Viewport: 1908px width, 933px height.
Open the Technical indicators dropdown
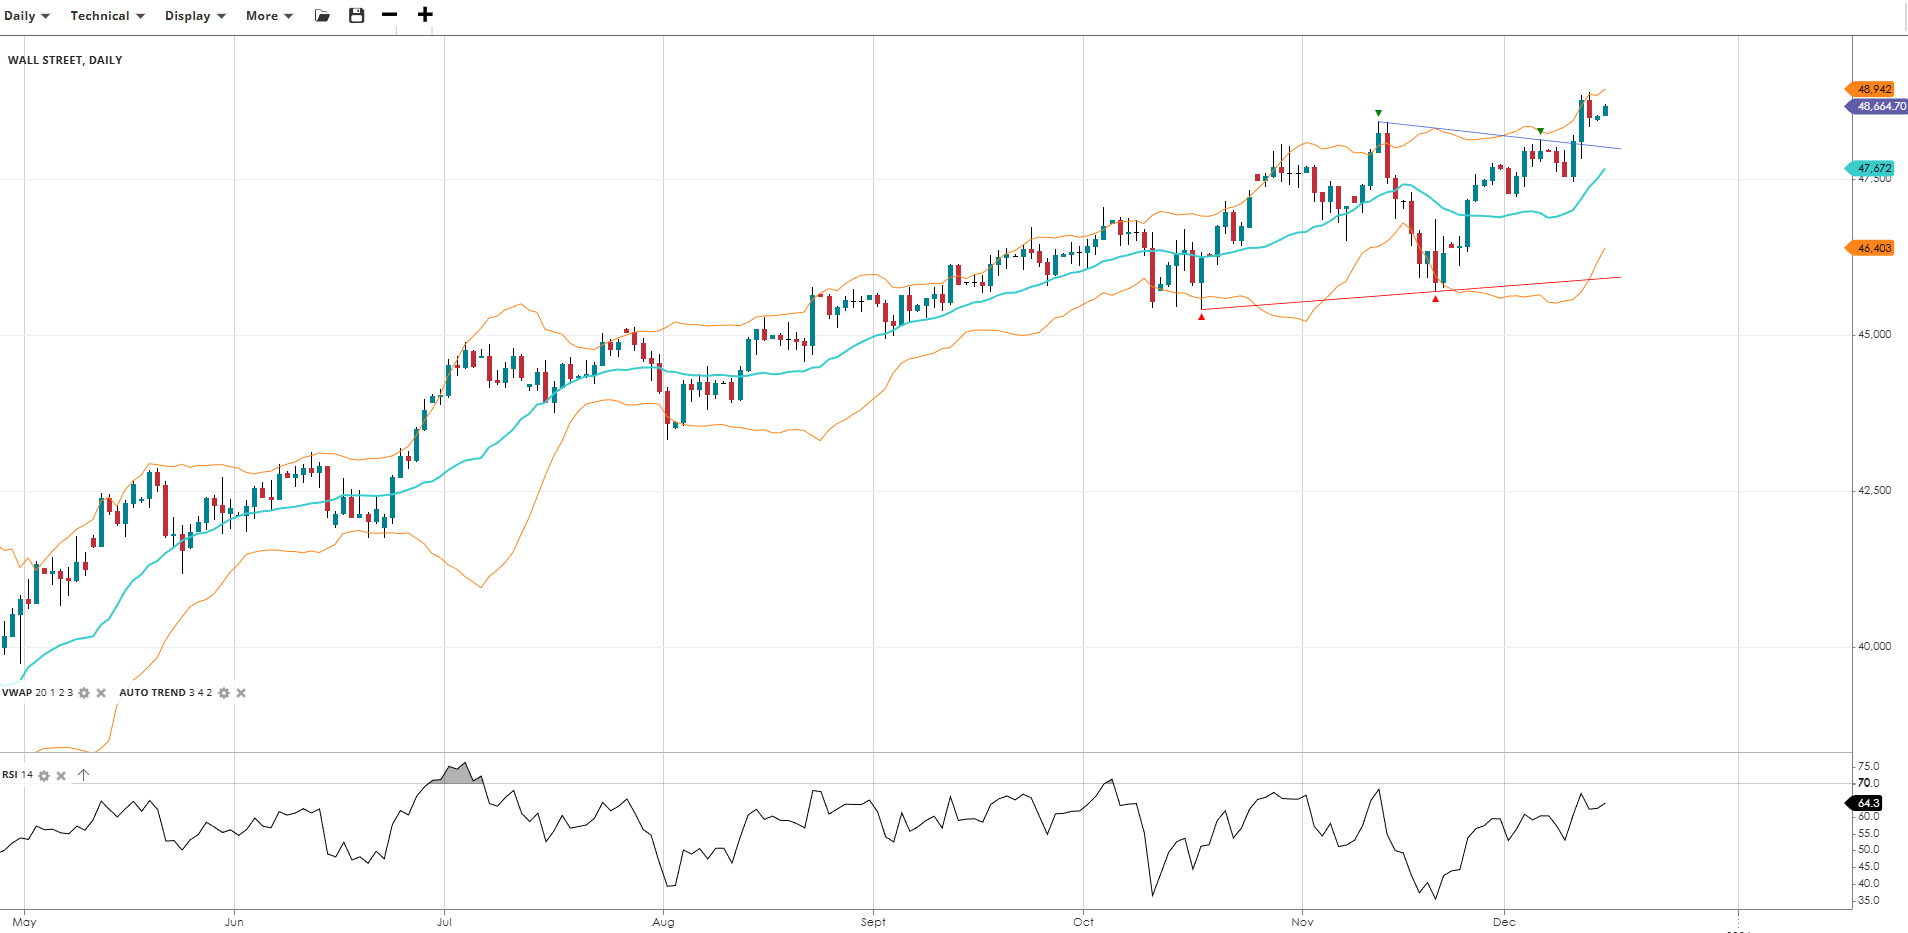click(x=107, y=16)
